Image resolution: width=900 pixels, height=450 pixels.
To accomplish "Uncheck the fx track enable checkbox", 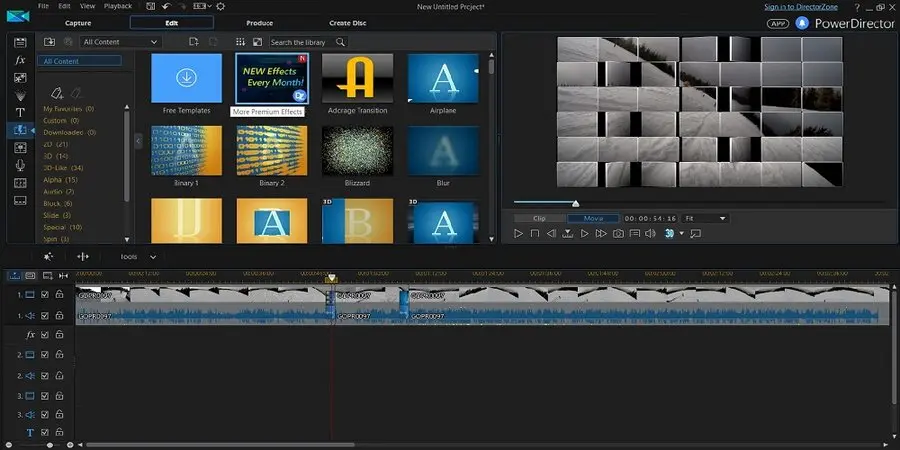I will 45,334.
